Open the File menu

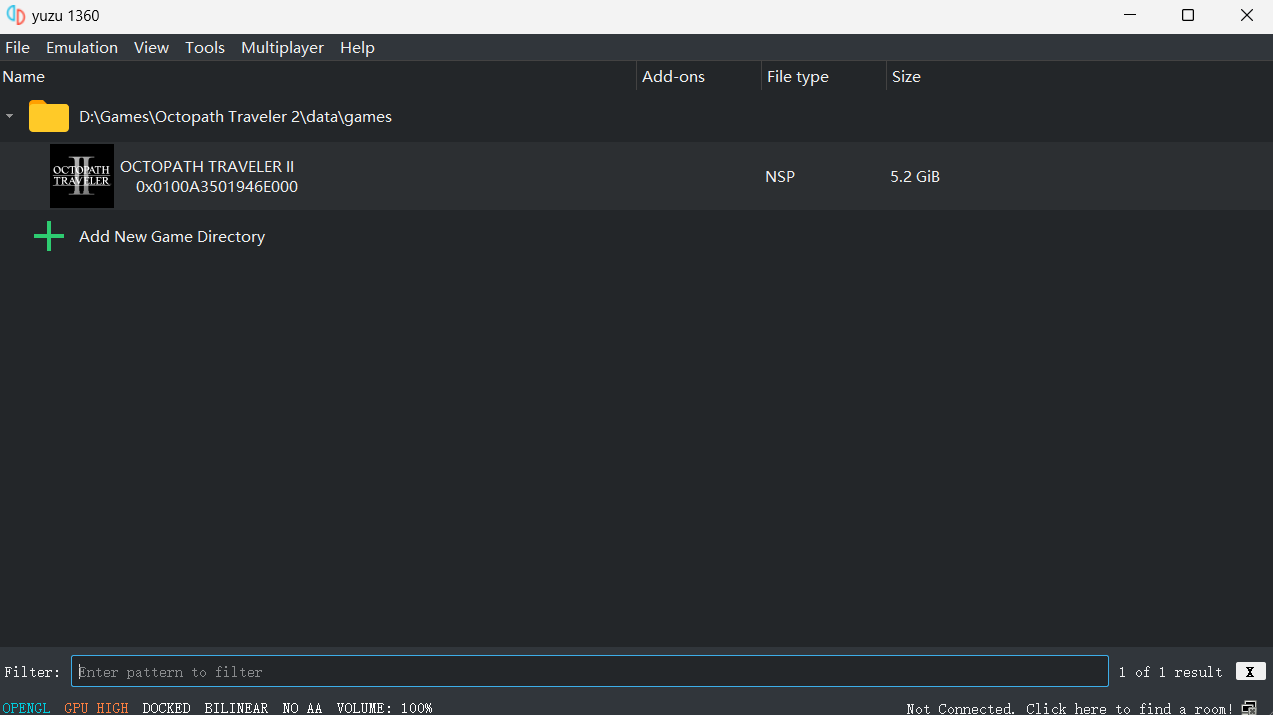[x=18, y=48]
